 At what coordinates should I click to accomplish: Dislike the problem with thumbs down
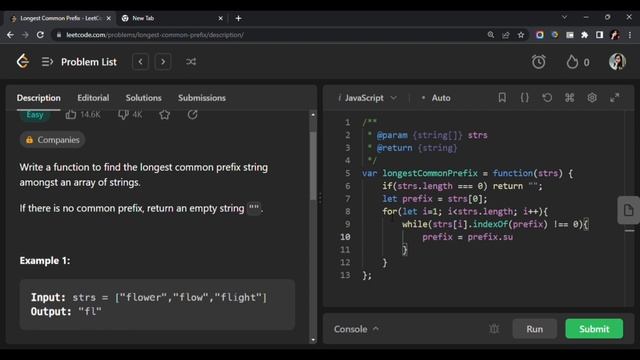click(x=123, y=115)
